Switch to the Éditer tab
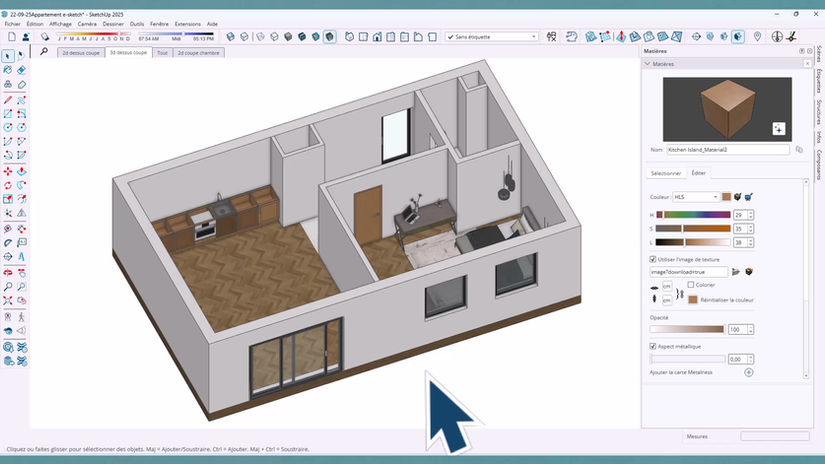825x464 pixels. click(x=699, y=173)
